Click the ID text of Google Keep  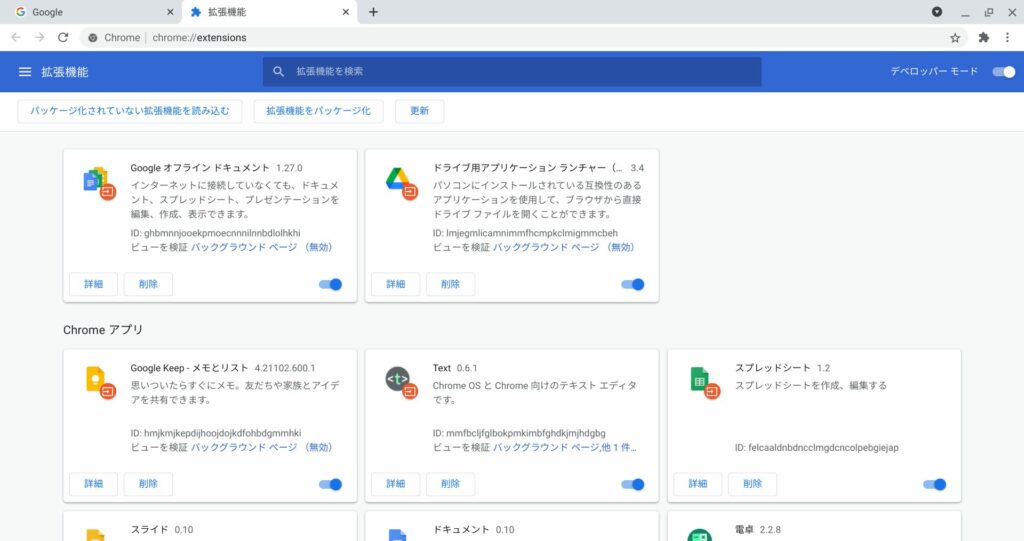point(216,433)
